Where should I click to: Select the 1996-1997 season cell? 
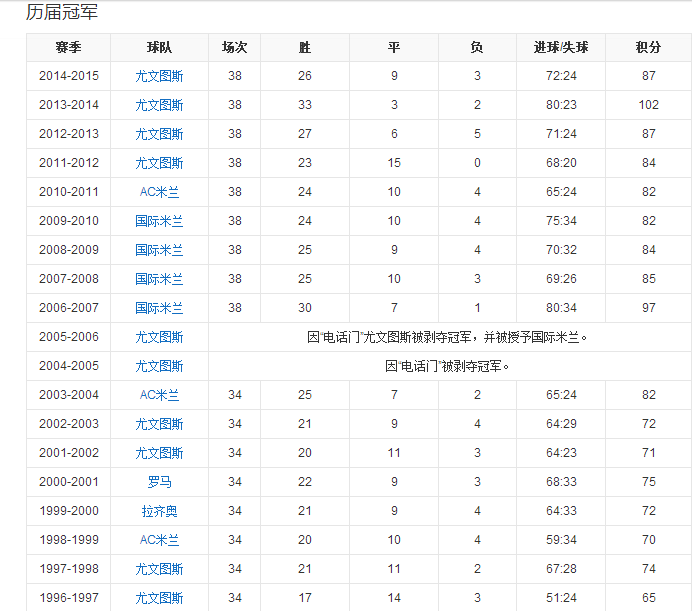[68, 598]
